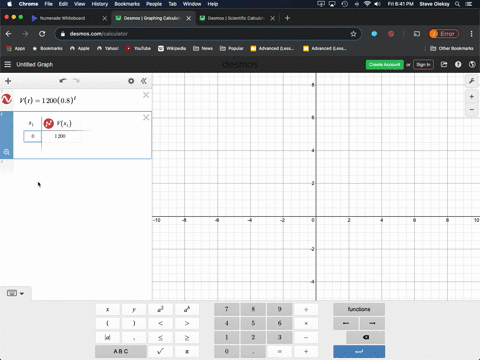Screen dimensions: 480x360
Task: Close the Desmos Graphing Calculator tab
Action: [189, 18]
